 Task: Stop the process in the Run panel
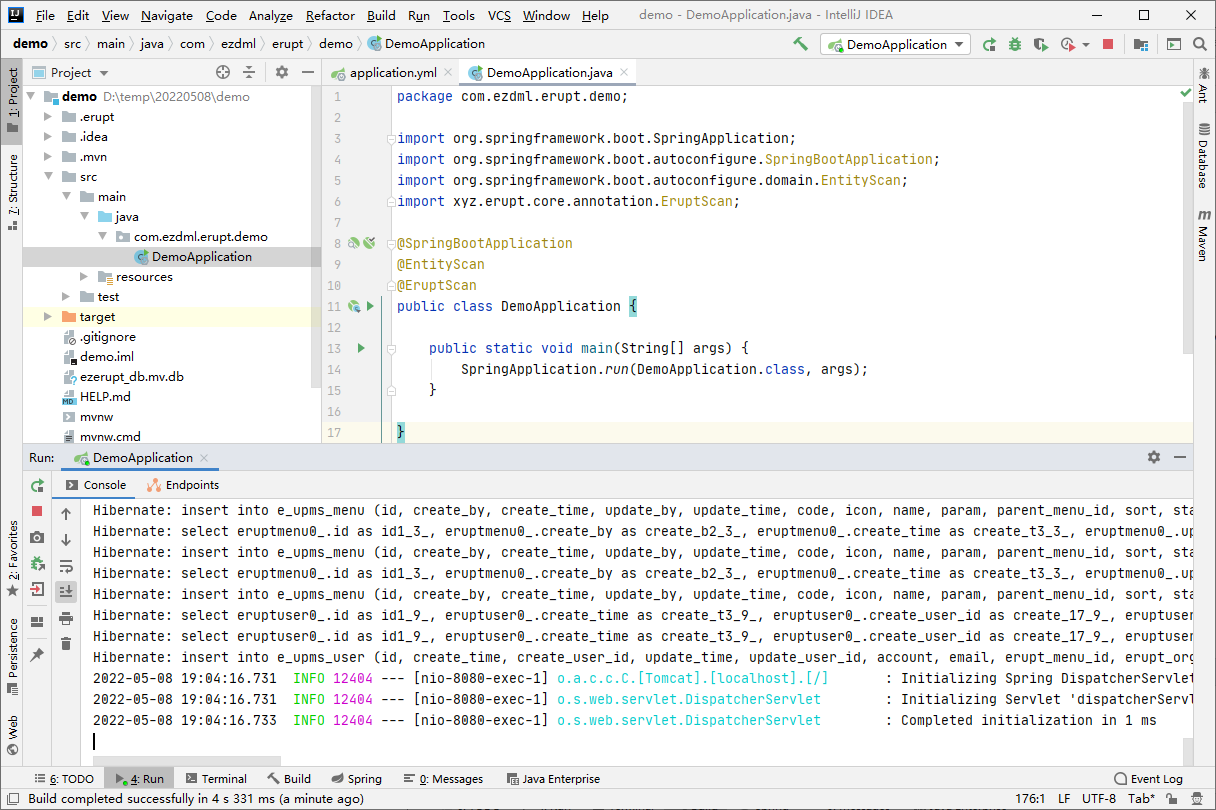click(37, 511)
